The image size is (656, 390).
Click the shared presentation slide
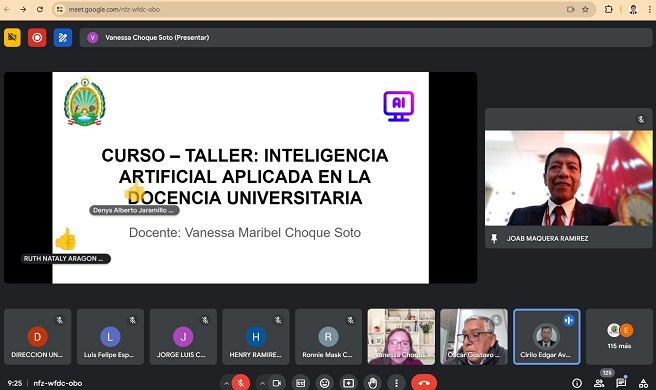click(241, 177)
